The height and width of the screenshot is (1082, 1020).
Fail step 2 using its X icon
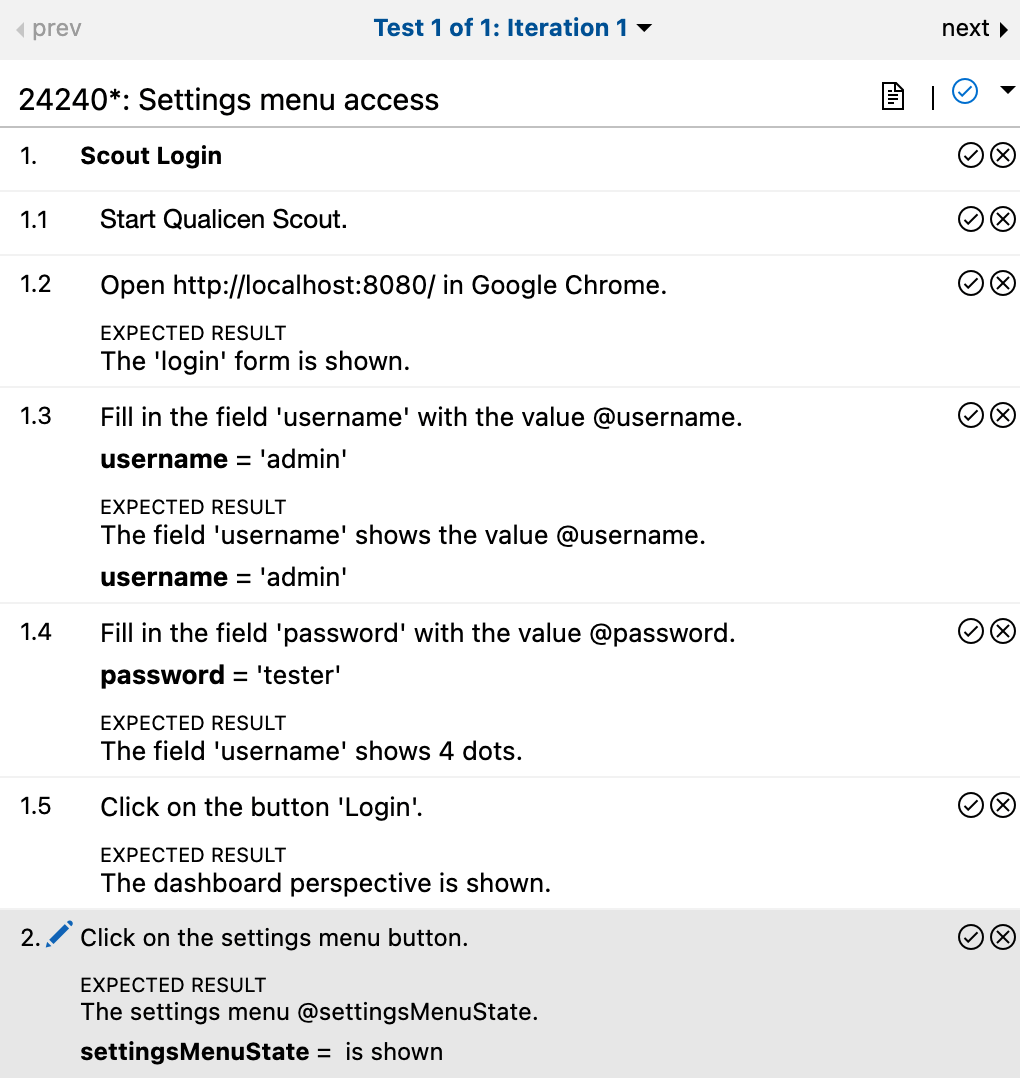click(1003, 937)
